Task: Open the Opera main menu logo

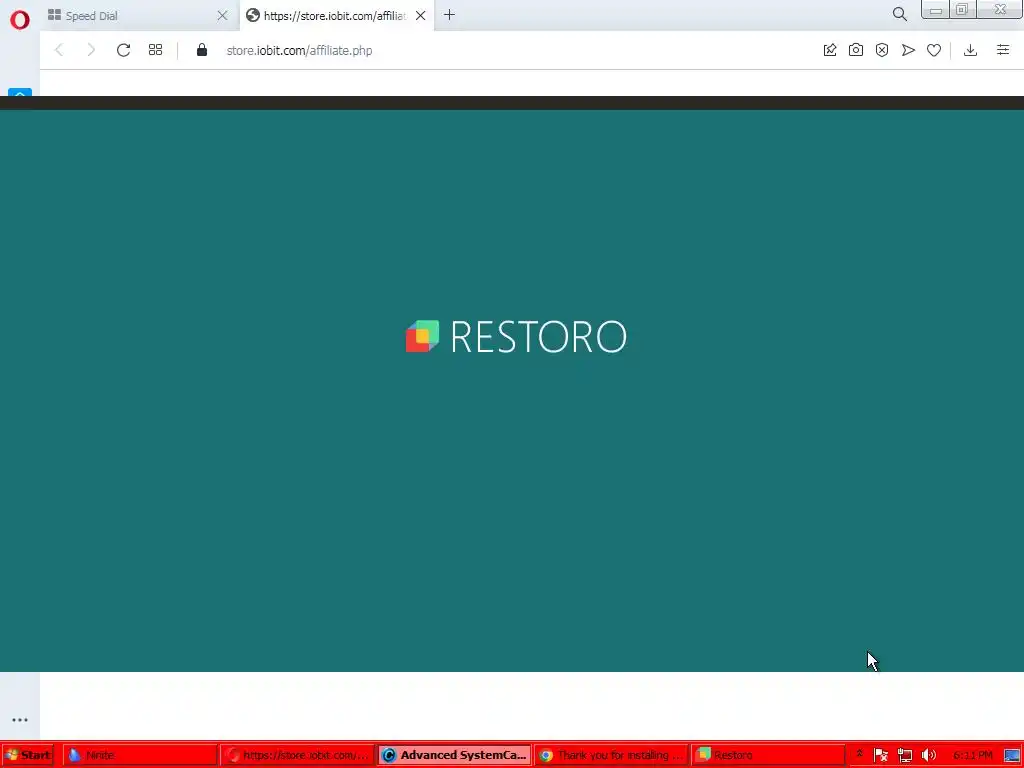Action: point(20,20)
